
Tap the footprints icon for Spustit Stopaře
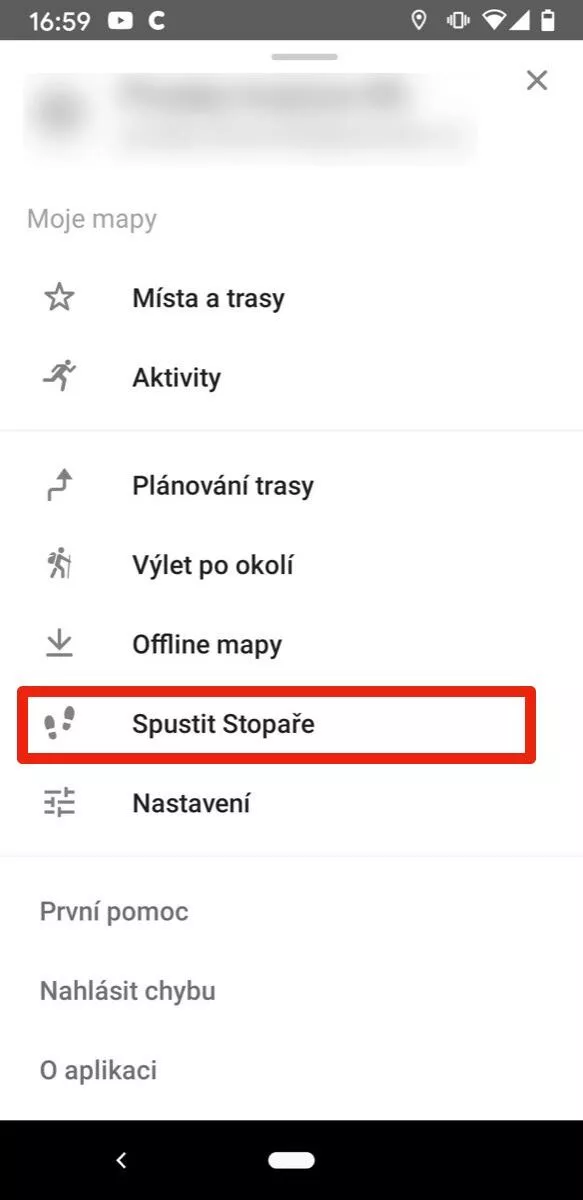tap(60, 723)
